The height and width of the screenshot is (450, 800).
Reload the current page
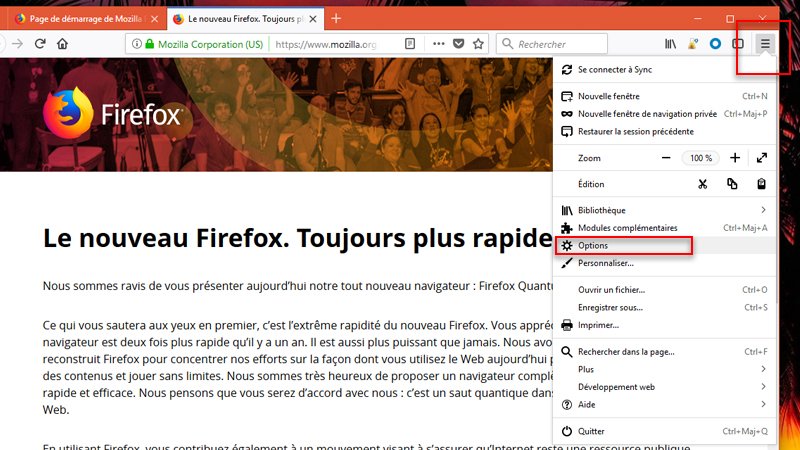pyautogui.click(x=40, y=44)
